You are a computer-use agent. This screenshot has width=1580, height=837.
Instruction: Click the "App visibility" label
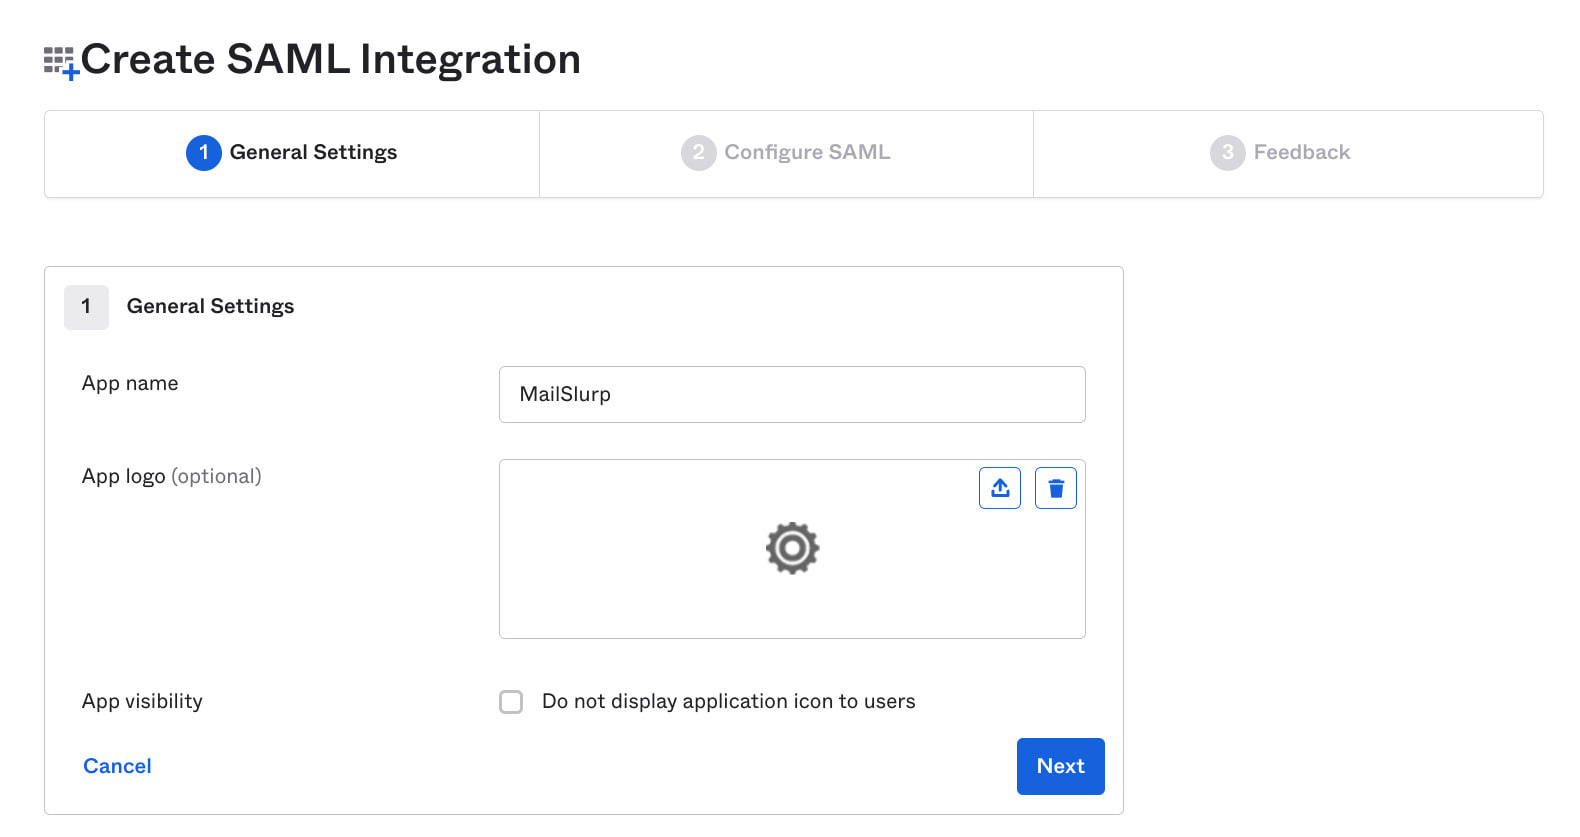(x=142, y=702)
